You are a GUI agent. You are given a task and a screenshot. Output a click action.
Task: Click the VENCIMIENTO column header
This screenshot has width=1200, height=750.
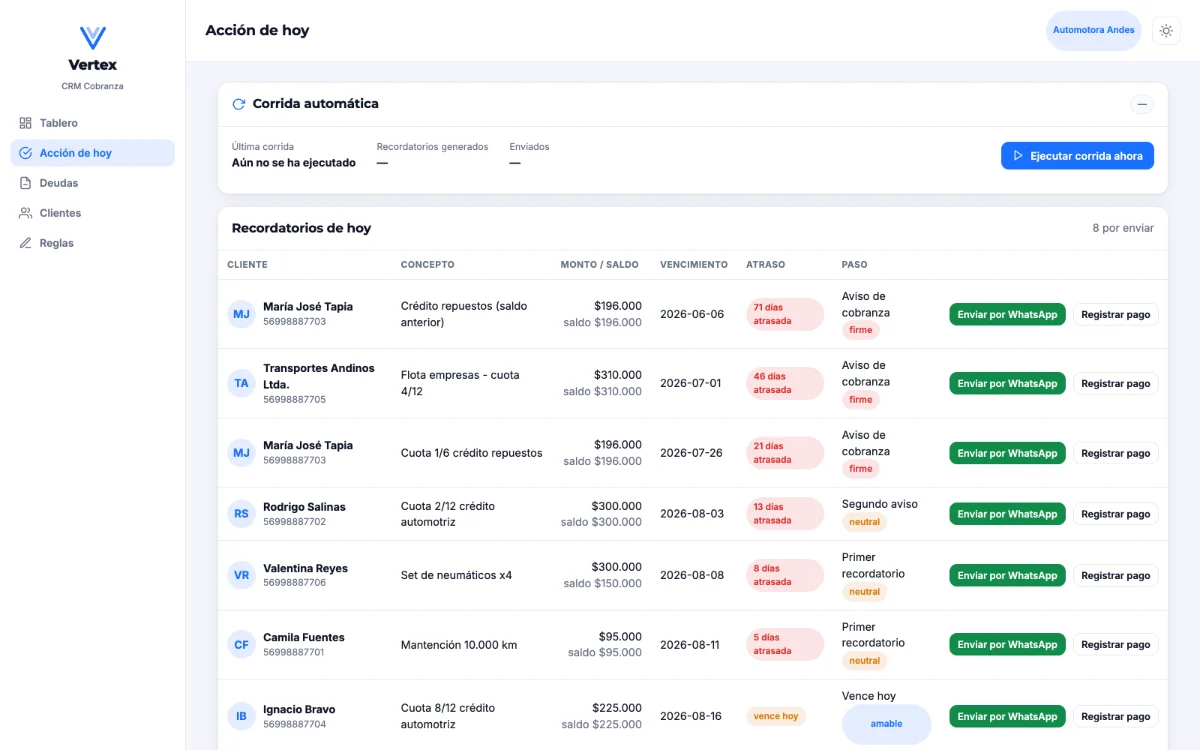[694, 265]
